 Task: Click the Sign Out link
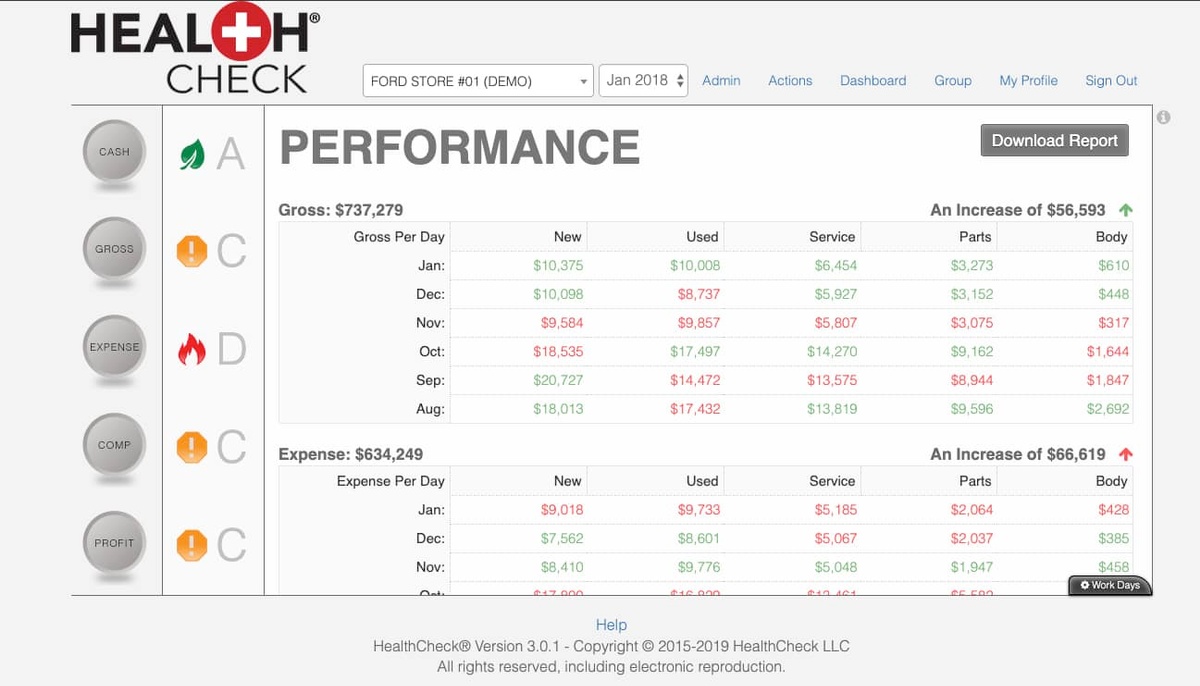1111,81
